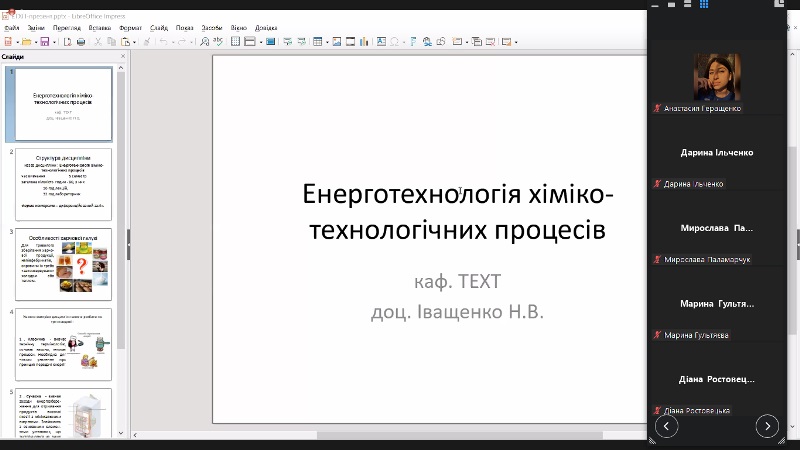Image resolution: width=800 pixels, height=450 pixels.
Task: Expand the Open file dropdown arrow
Action: [34, 42]
